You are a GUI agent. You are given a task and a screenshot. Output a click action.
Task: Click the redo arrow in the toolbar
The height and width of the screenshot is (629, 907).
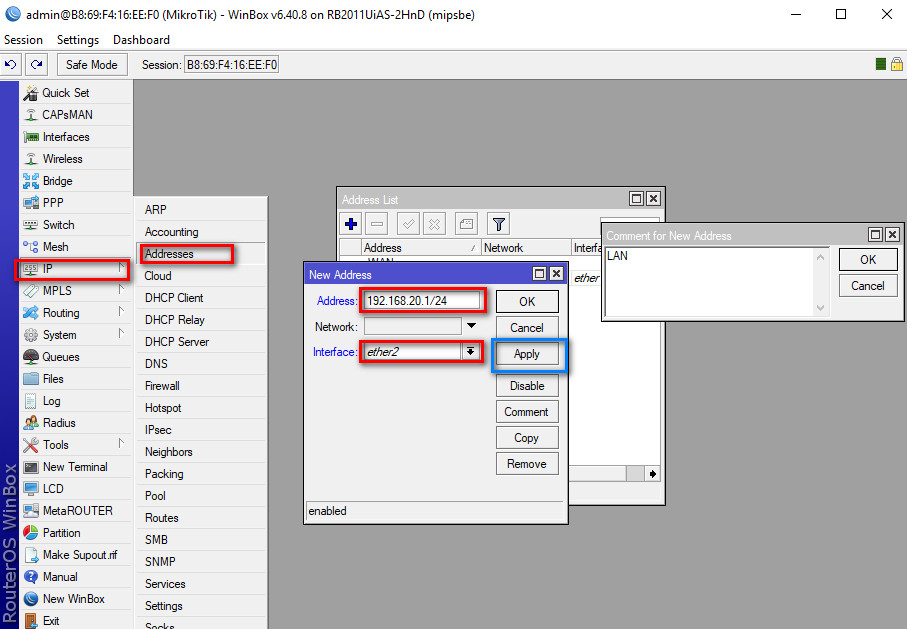37,64
